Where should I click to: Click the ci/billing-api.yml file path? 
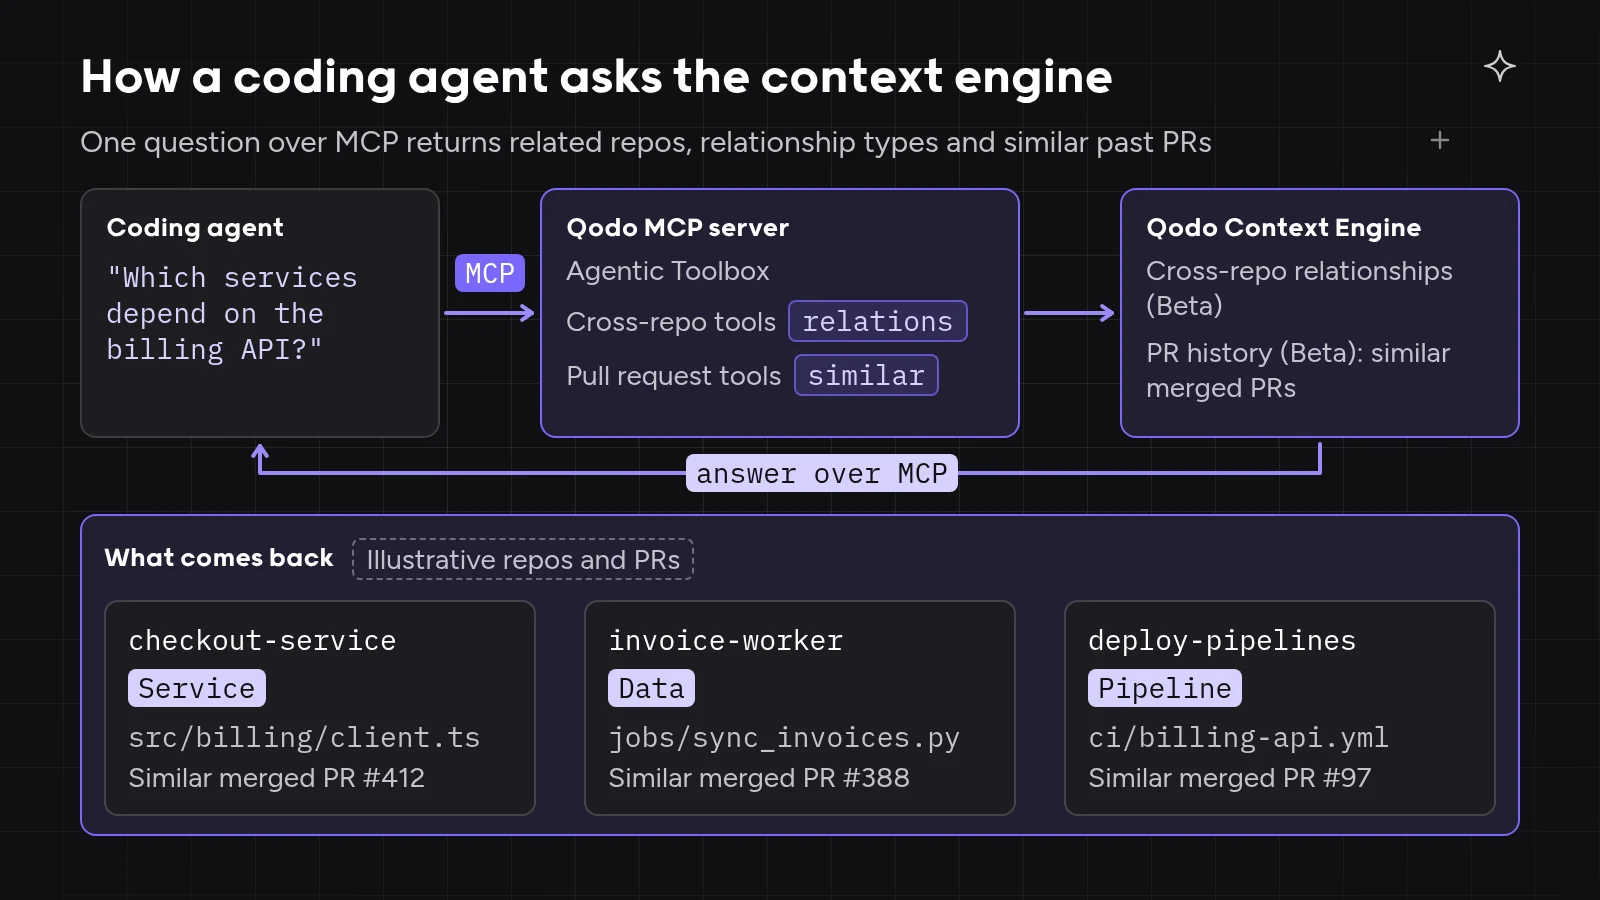pyautogui.click(x=1238, y=737)
